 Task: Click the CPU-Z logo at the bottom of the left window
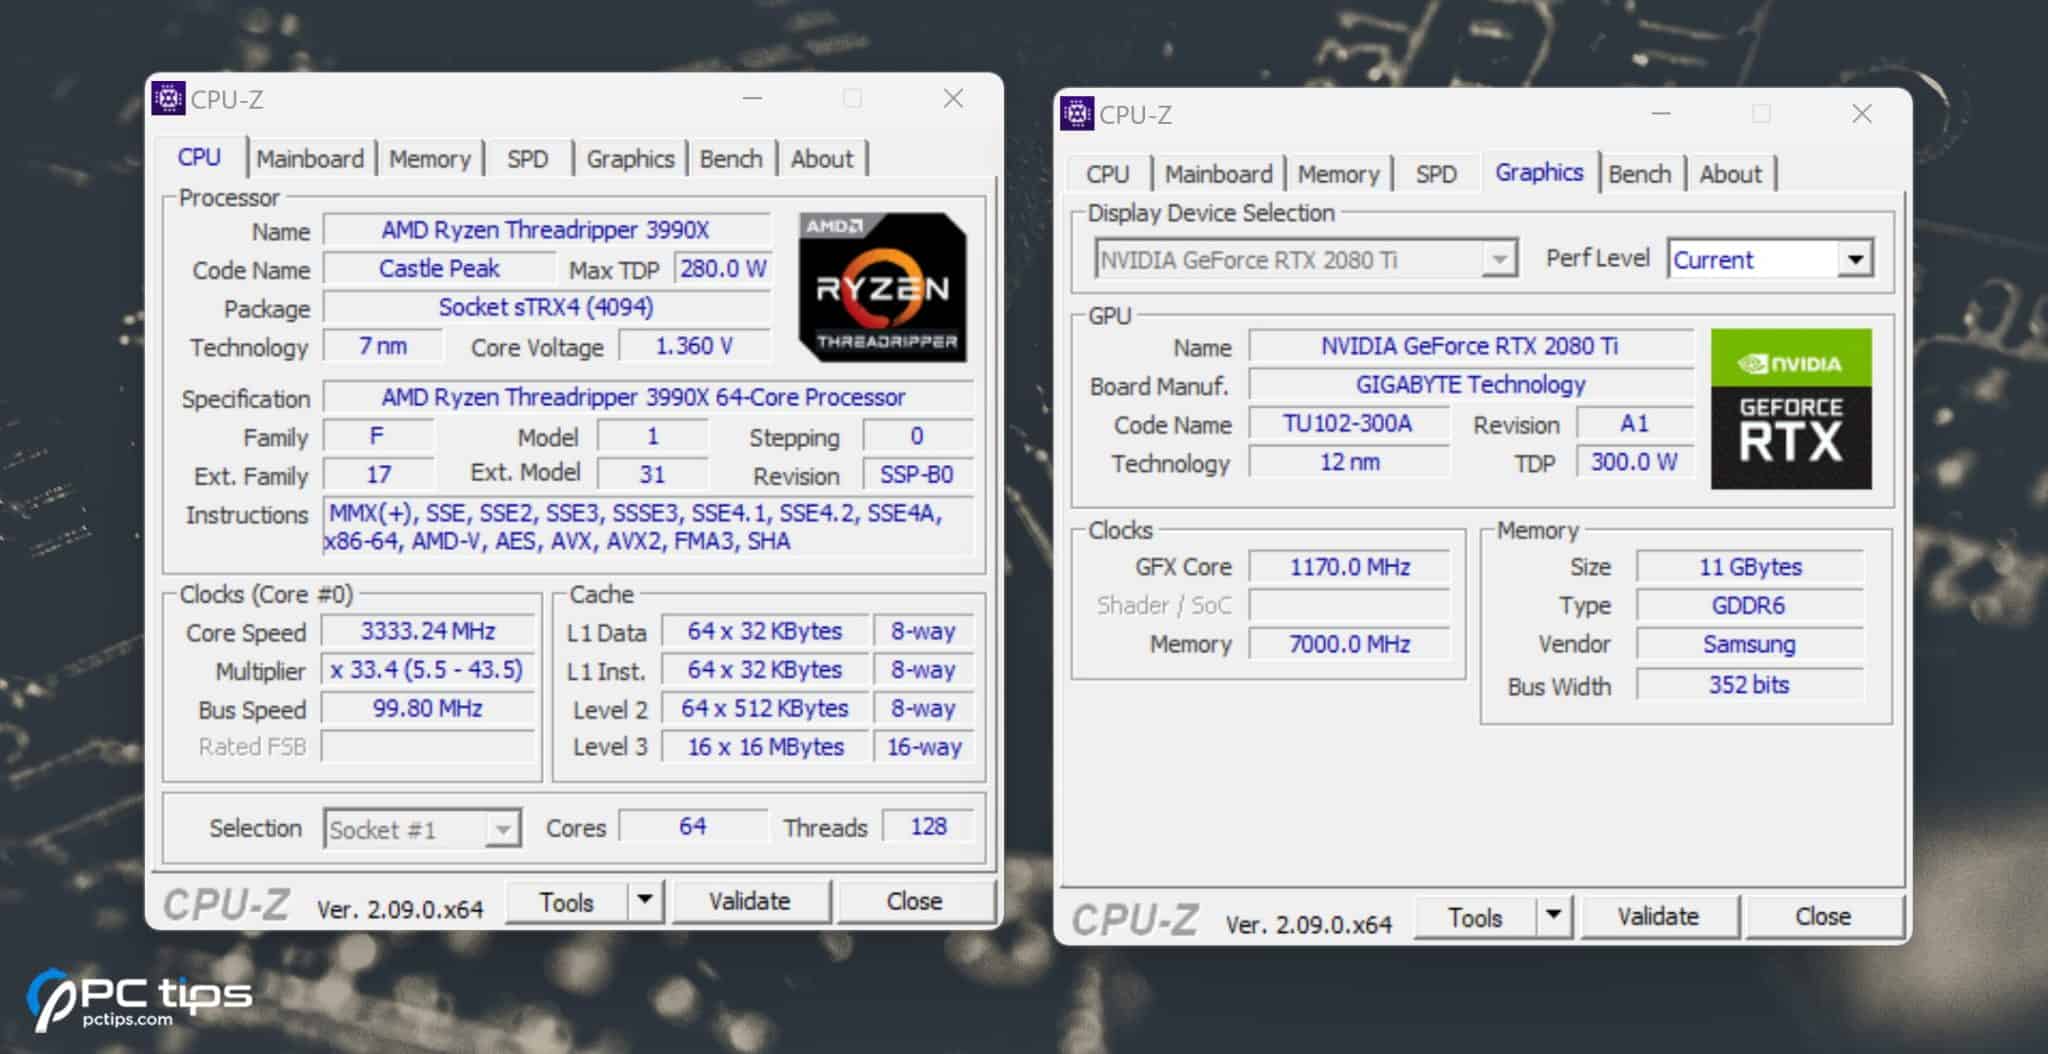226,903
